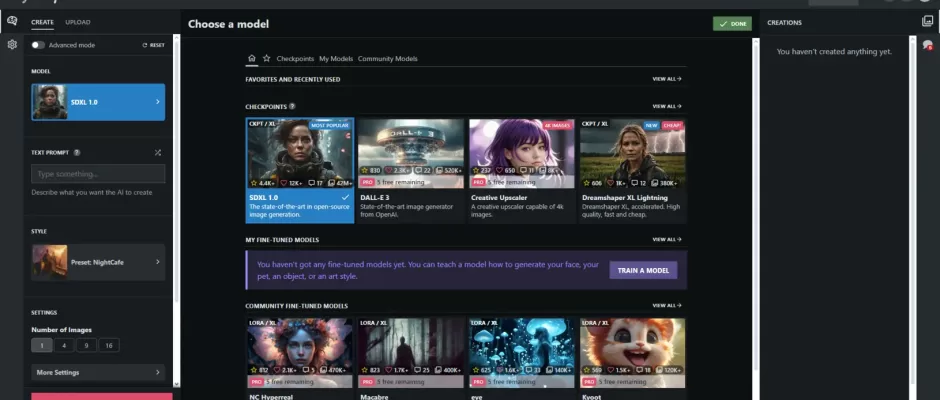Click the Creations panel heading
Image resolution: width=940 pixels, height=400 pixels.
(784, 23)
